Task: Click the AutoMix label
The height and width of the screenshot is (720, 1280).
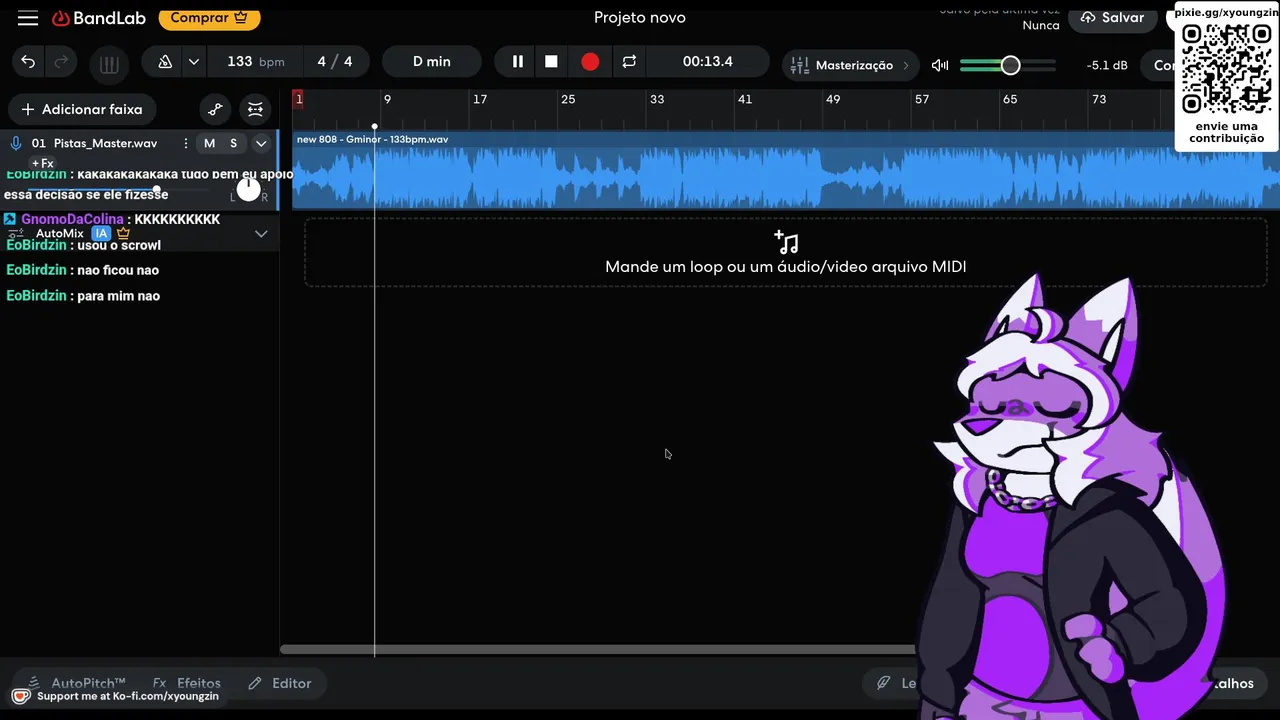Action: click(59, 233)
